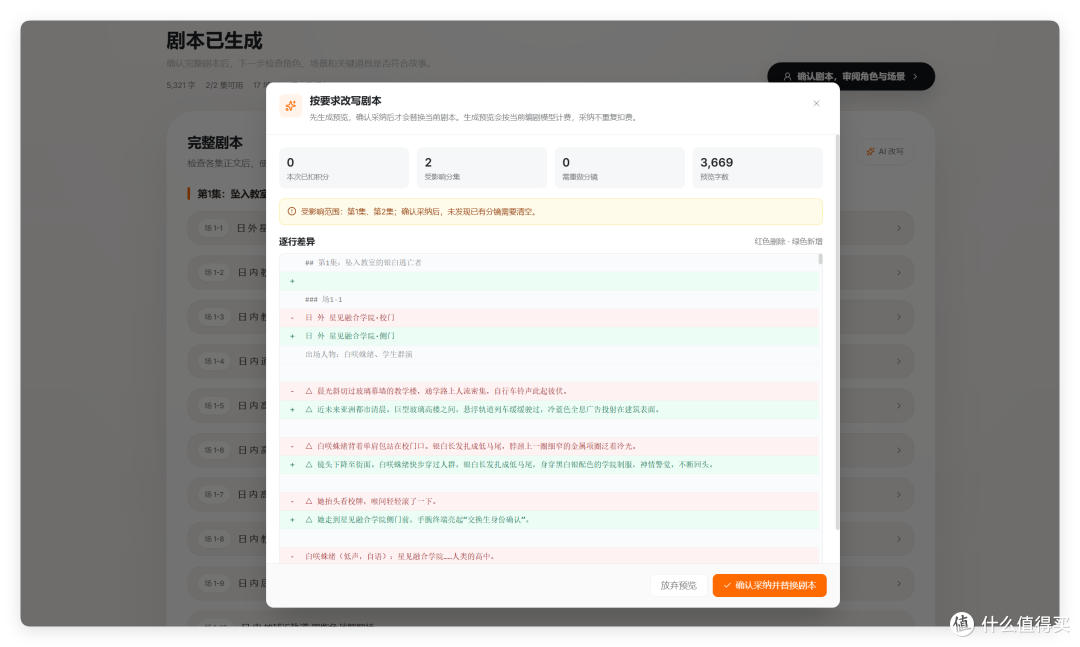Screen dimensions: 1080x647
Task: Click removed line 她抬头看校牌
Action: [x=549, y=502]
